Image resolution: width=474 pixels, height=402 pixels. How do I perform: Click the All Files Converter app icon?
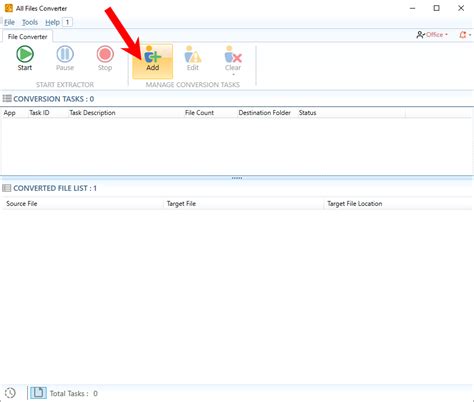click(x=9, y=8)
